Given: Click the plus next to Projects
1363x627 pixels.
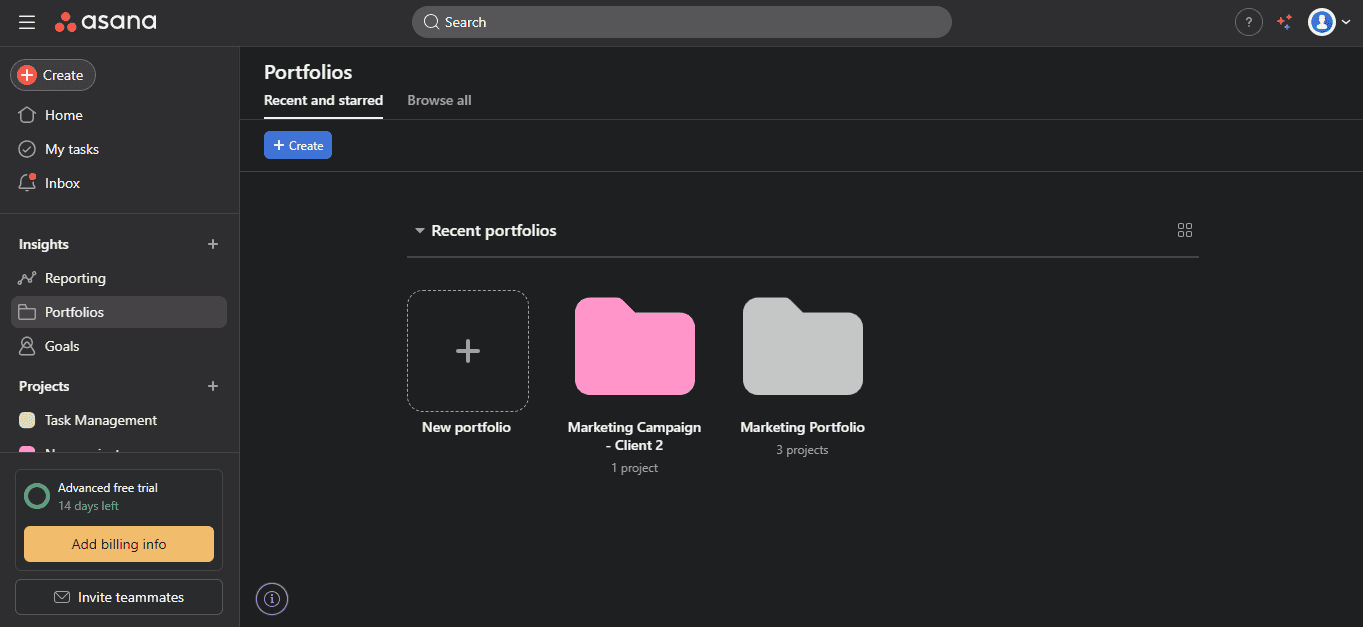Looking at the screenshot, I should coord(212,386).
